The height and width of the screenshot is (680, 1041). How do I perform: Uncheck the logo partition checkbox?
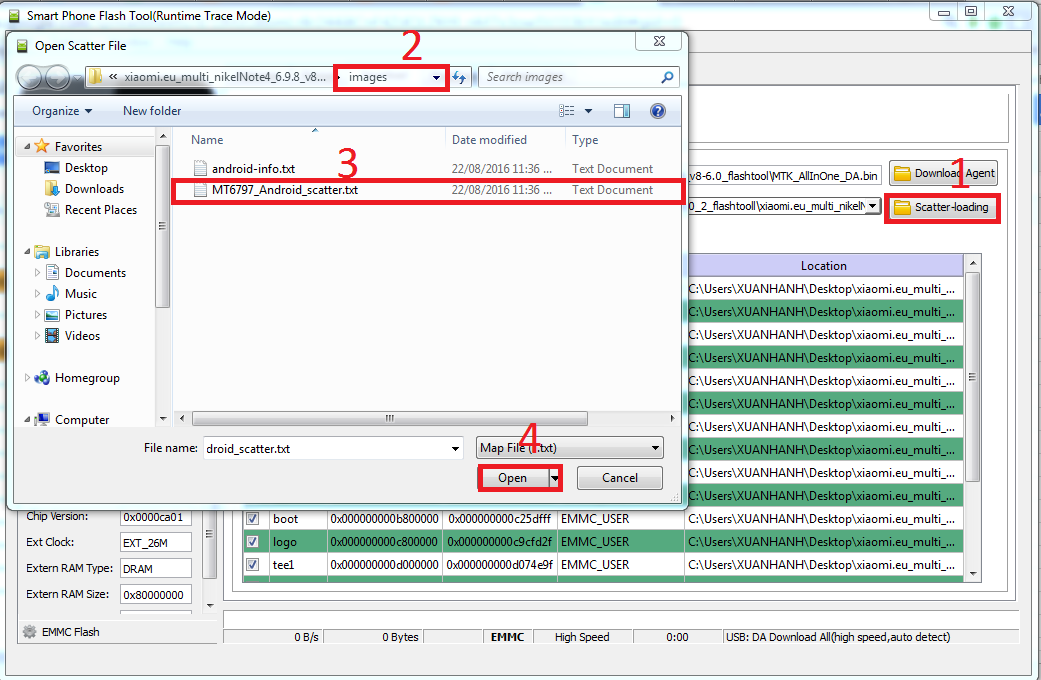pyautogui.click(x=253, y=542)
